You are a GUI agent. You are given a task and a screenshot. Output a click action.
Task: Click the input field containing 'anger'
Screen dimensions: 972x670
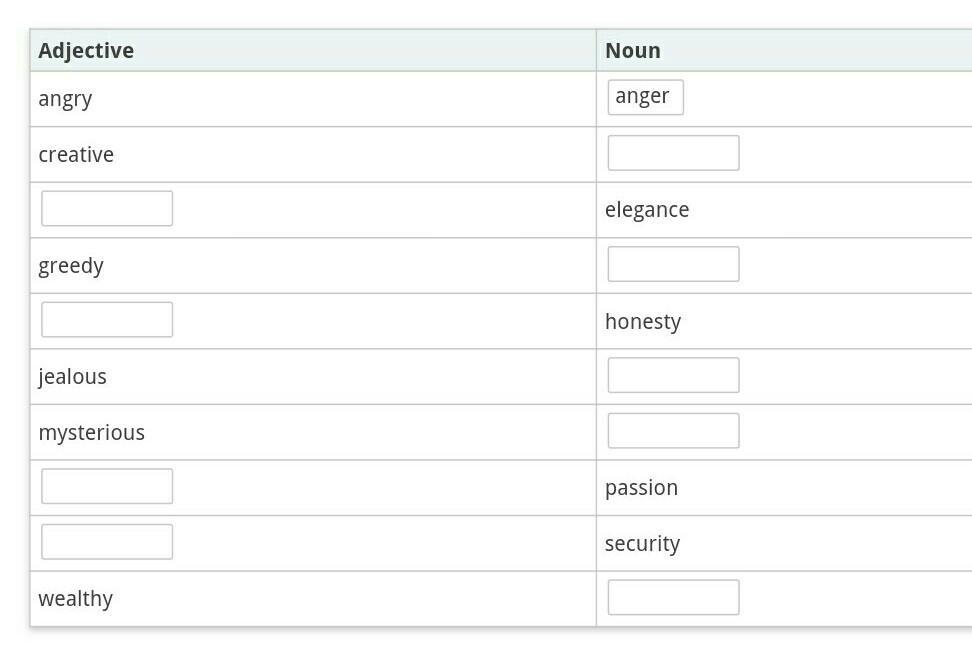point(645,97)
